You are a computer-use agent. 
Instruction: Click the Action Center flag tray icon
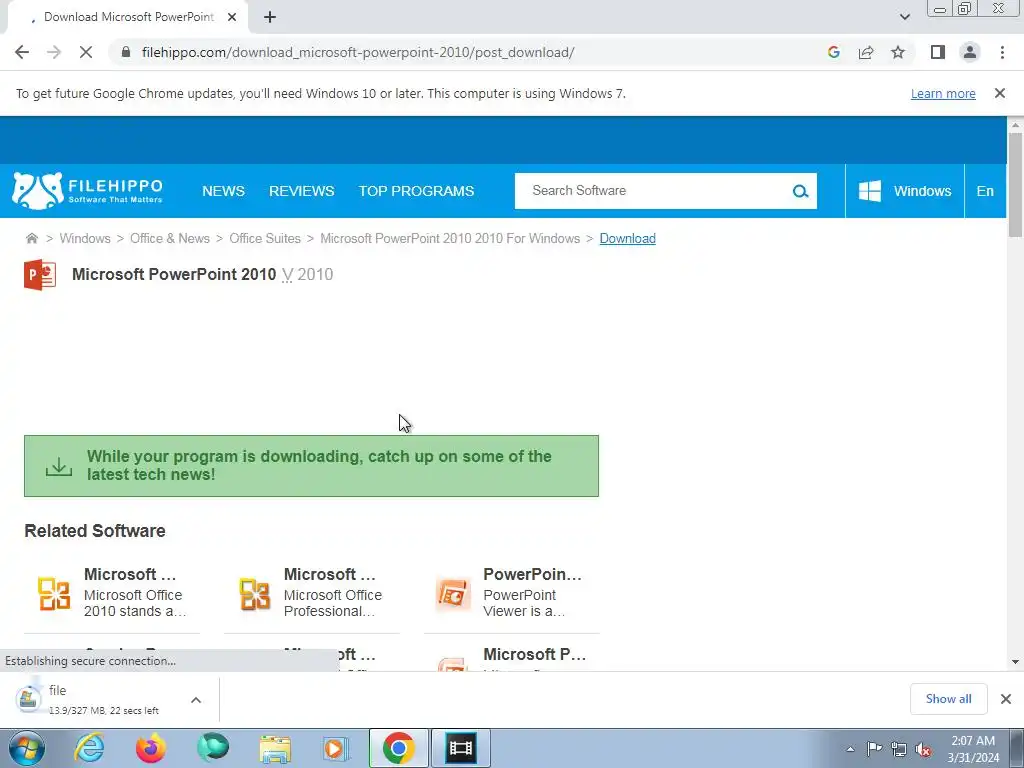tap(874, 749)
